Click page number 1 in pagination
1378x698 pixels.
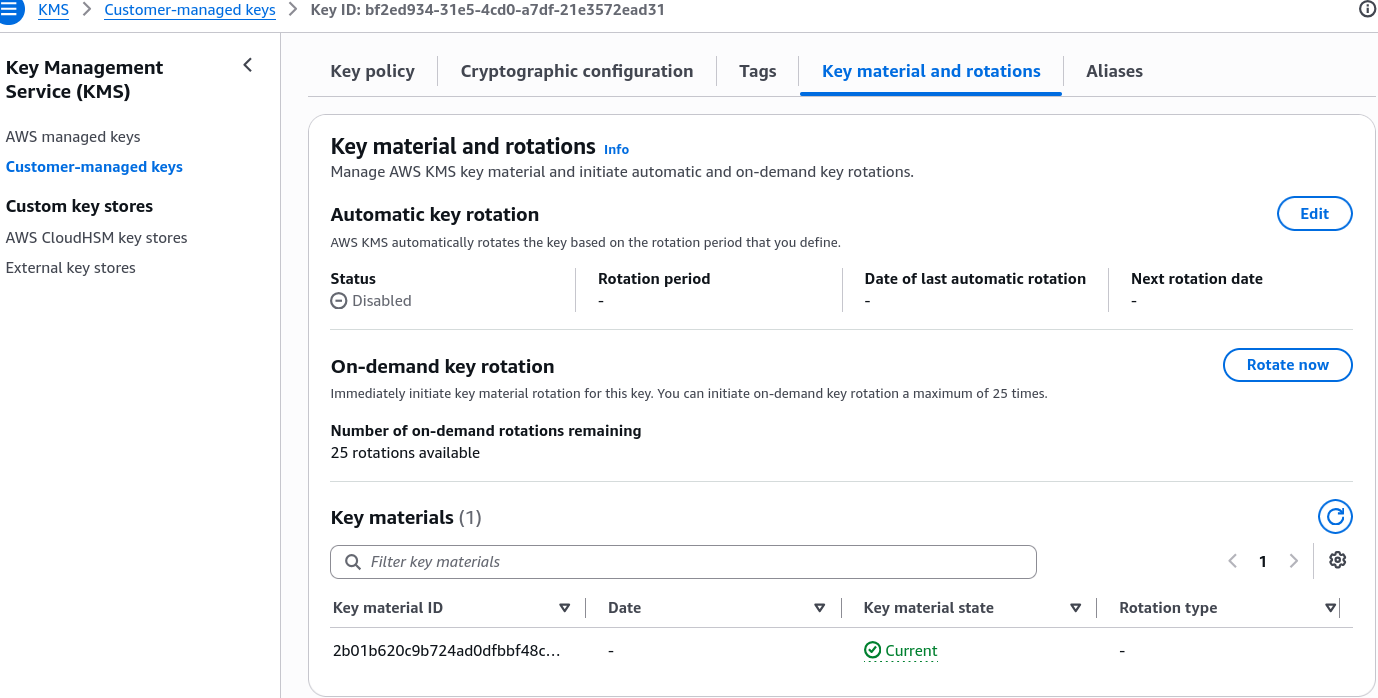pyautogui.click(x=1263, y=561)
